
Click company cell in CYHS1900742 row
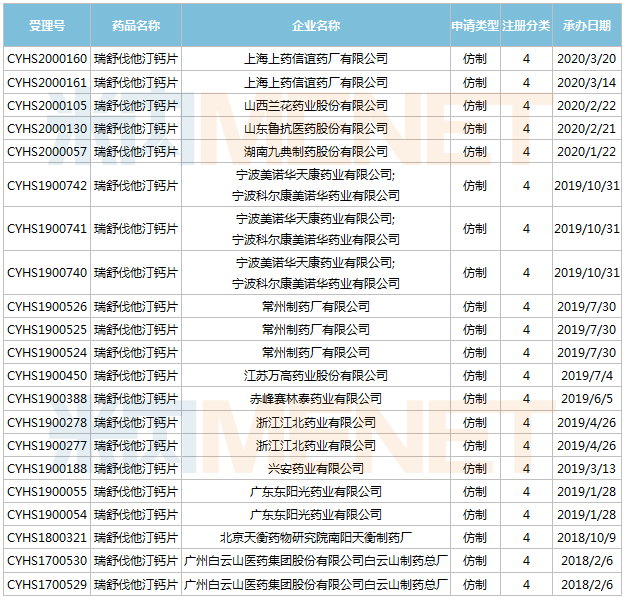tap(316, 185)
